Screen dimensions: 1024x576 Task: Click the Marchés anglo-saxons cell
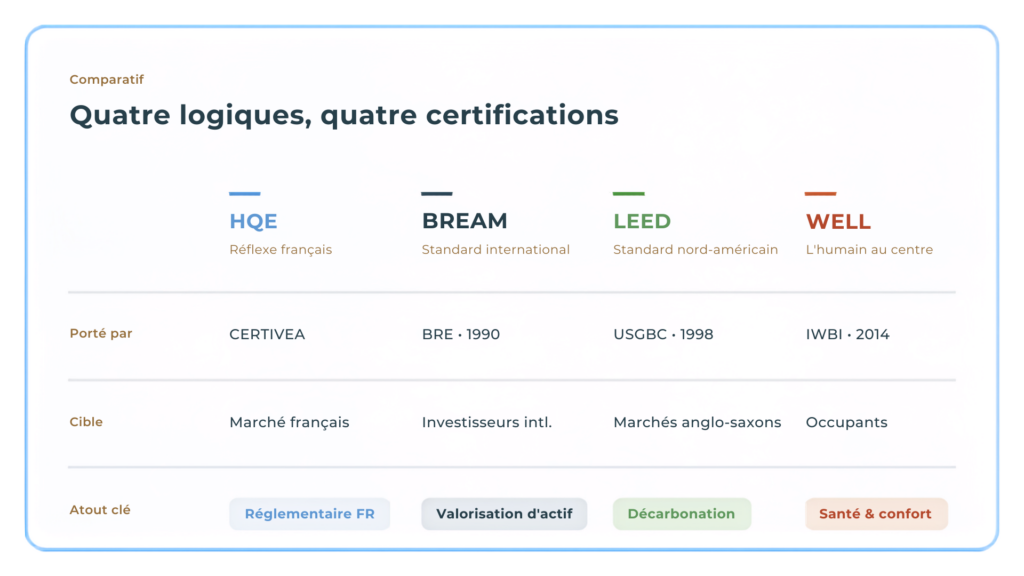(x=697, y=423)
